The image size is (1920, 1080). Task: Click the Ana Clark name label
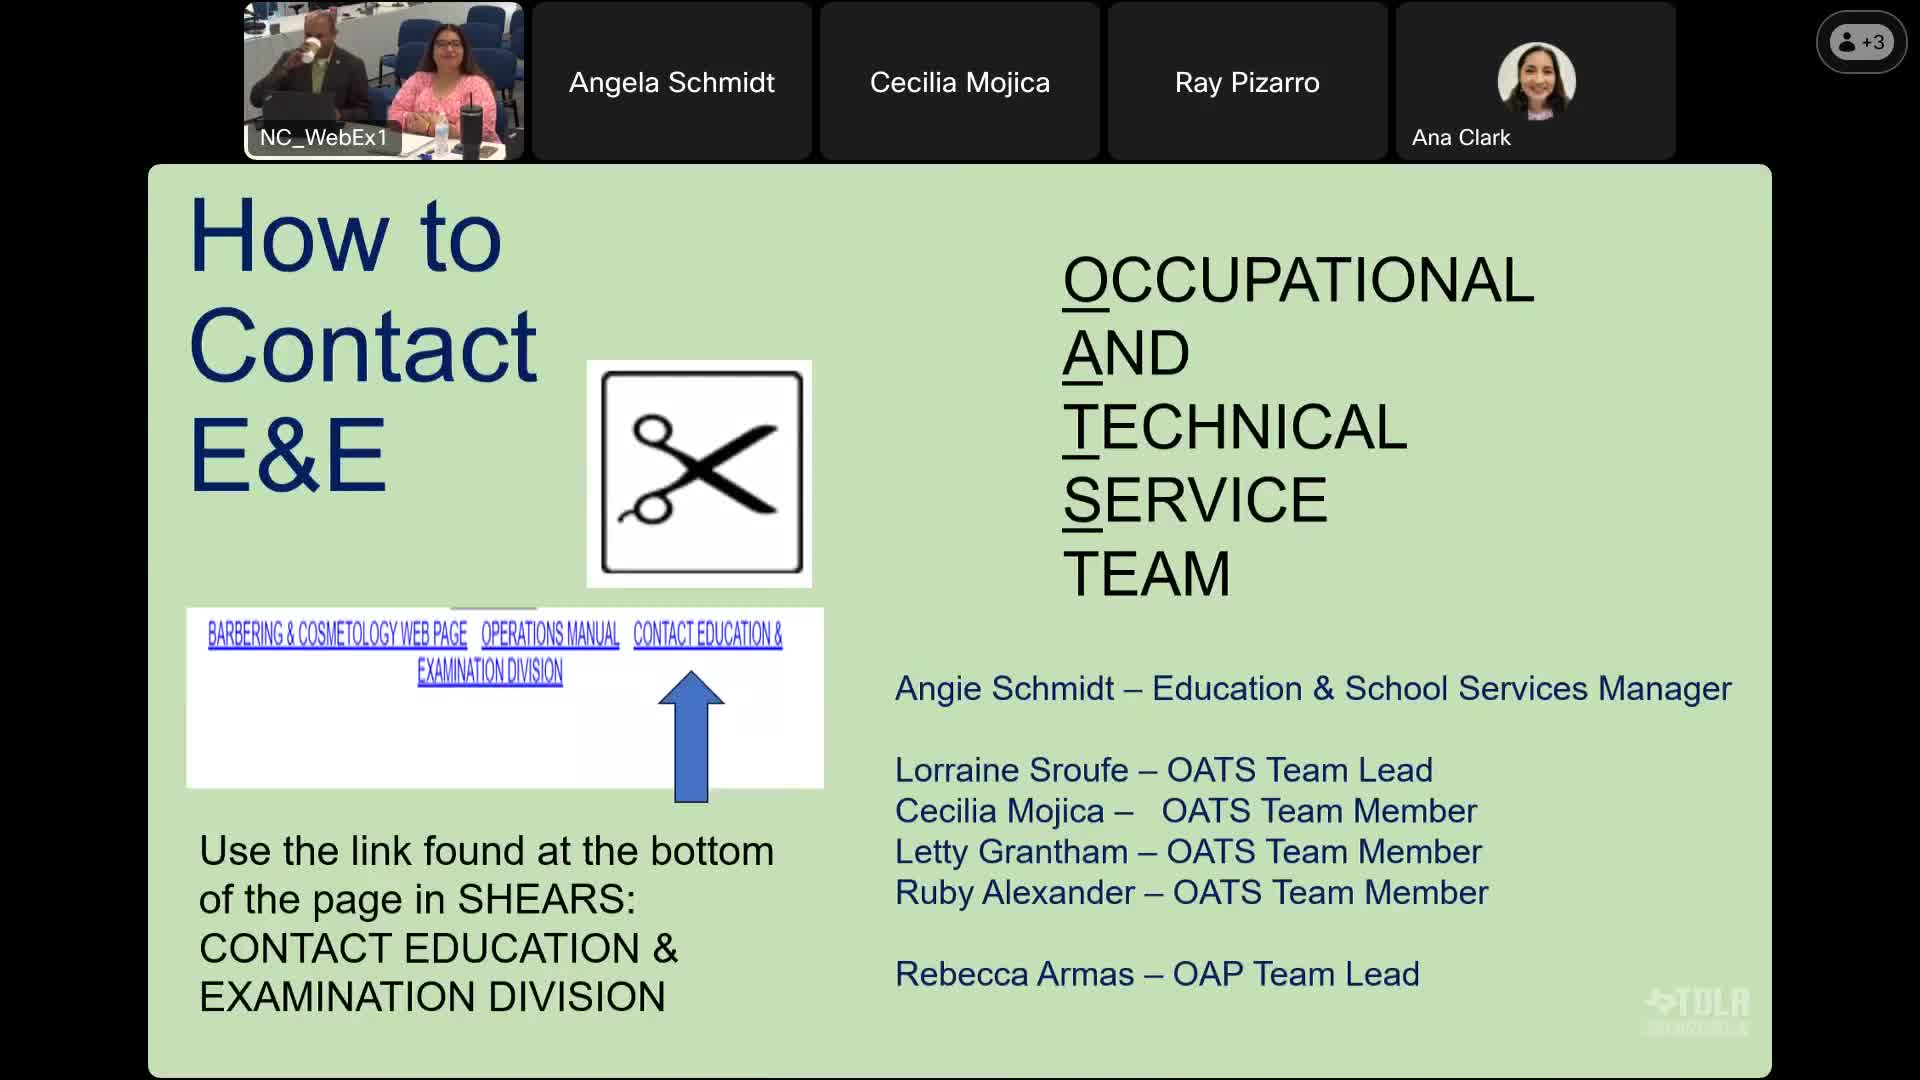pos(1460,138)
